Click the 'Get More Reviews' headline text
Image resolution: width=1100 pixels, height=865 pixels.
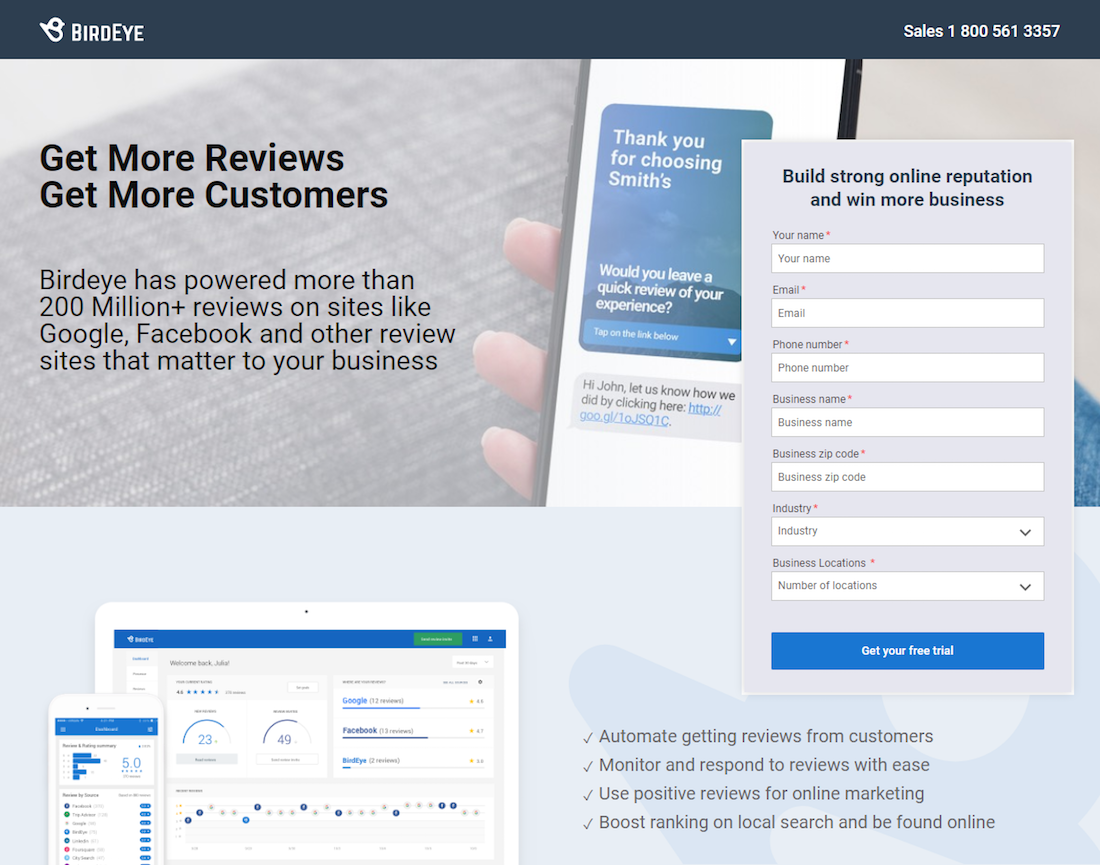pos(192,158)
